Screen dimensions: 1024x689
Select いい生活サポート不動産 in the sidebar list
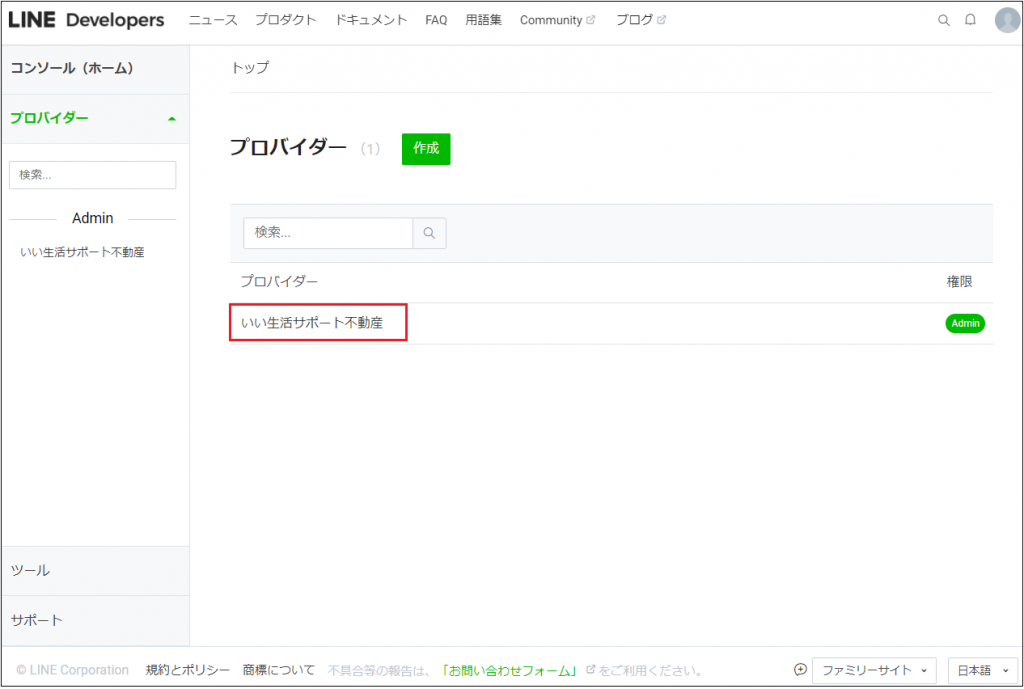(x=82, y=252)
